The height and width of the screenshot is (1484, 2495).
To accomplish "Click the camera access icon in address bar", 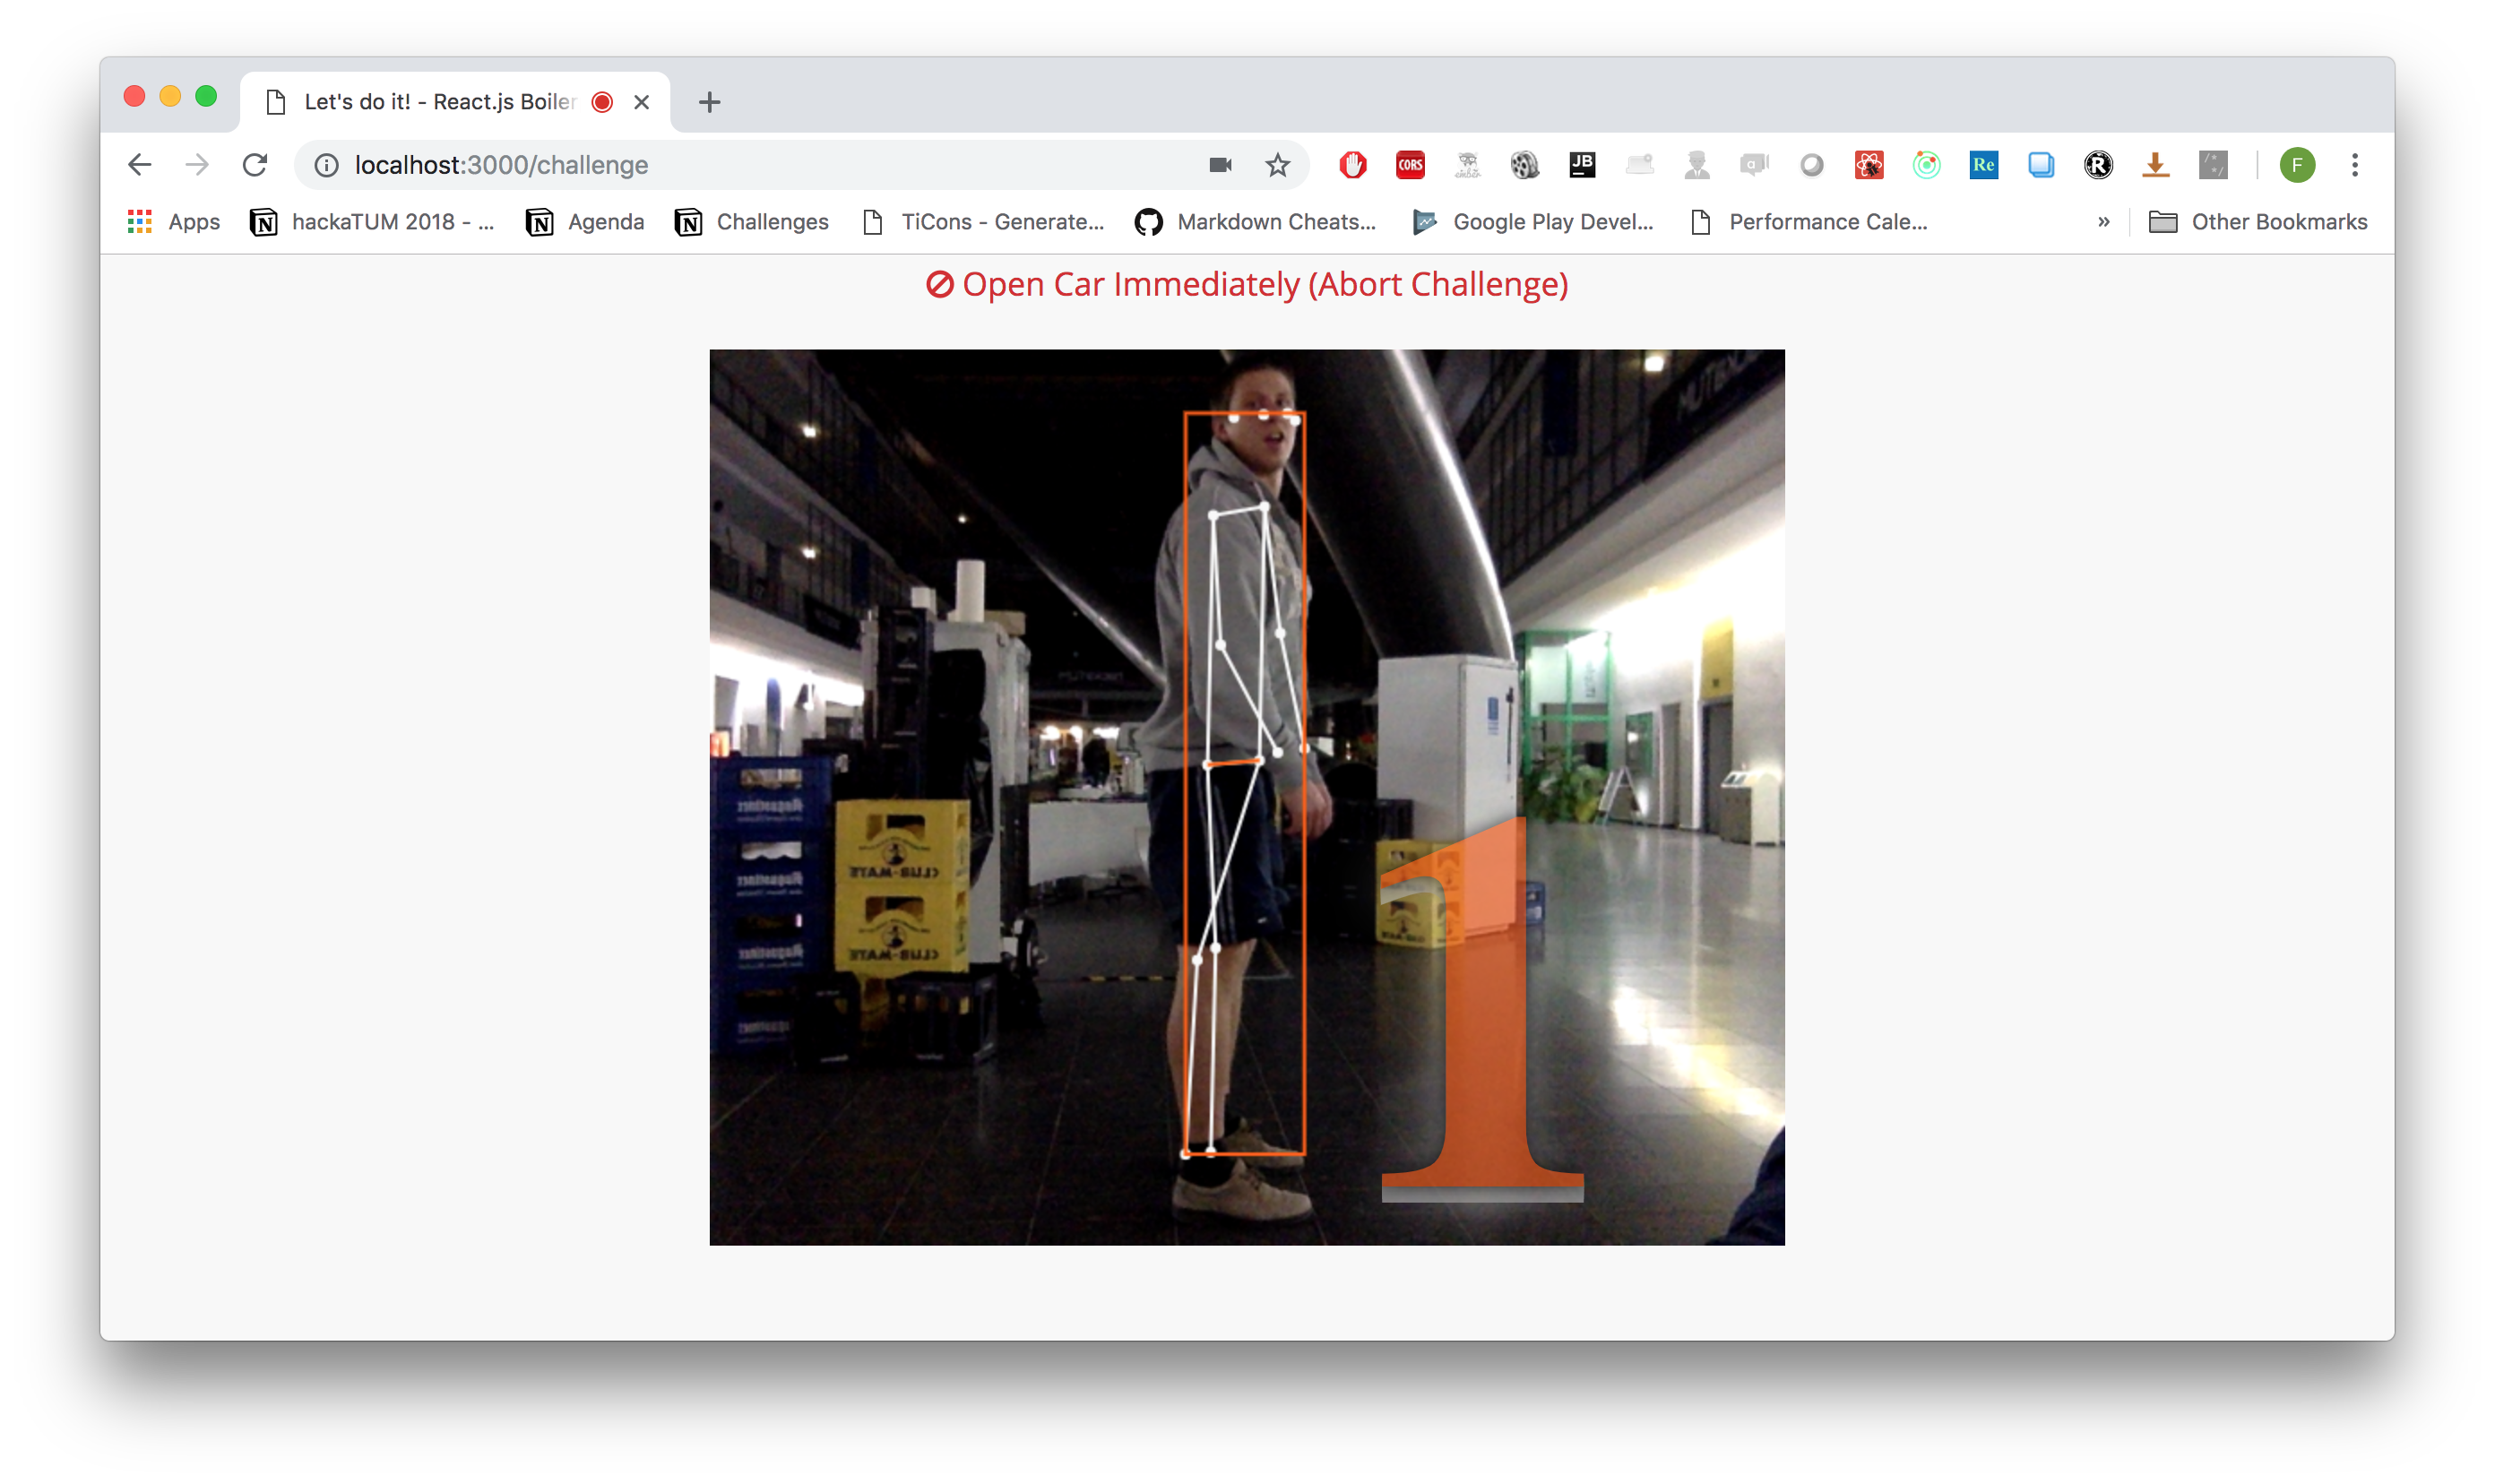I will coord(1220,165).
